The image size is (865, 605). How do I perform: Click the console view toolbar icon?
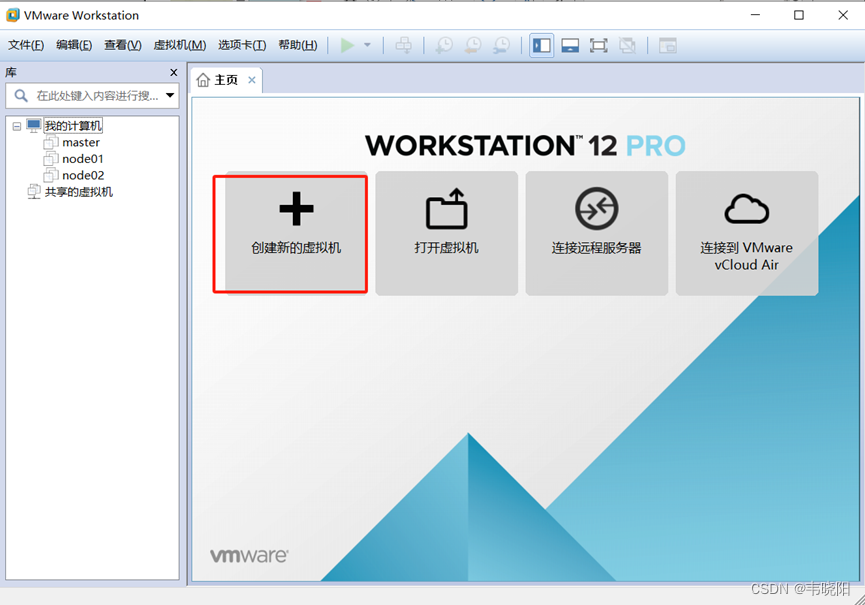coord(668,45)
